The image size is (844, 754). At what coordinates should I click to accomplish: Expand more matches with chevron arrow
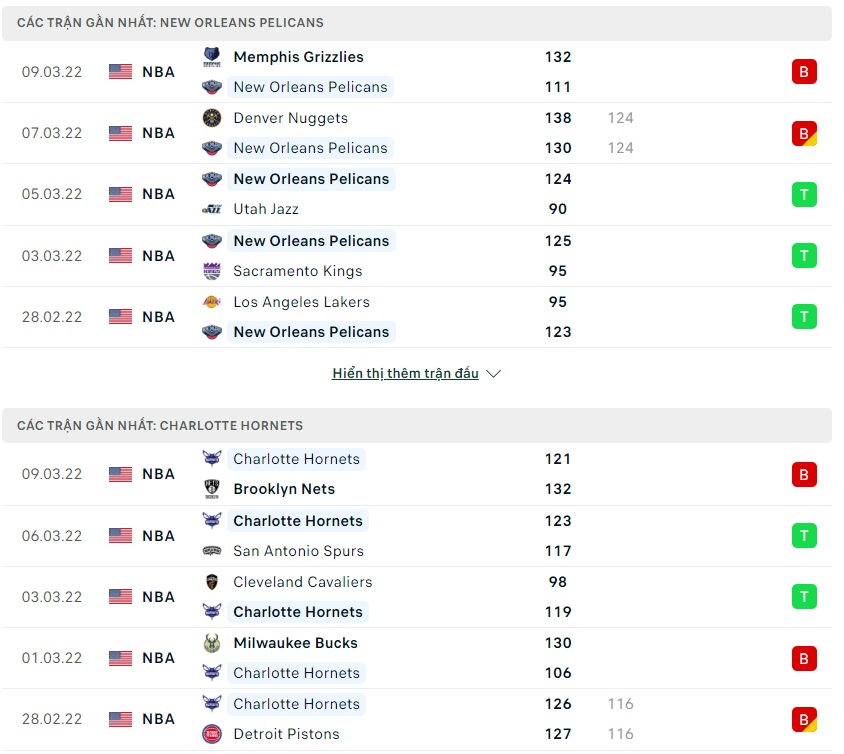click(493, 374)
